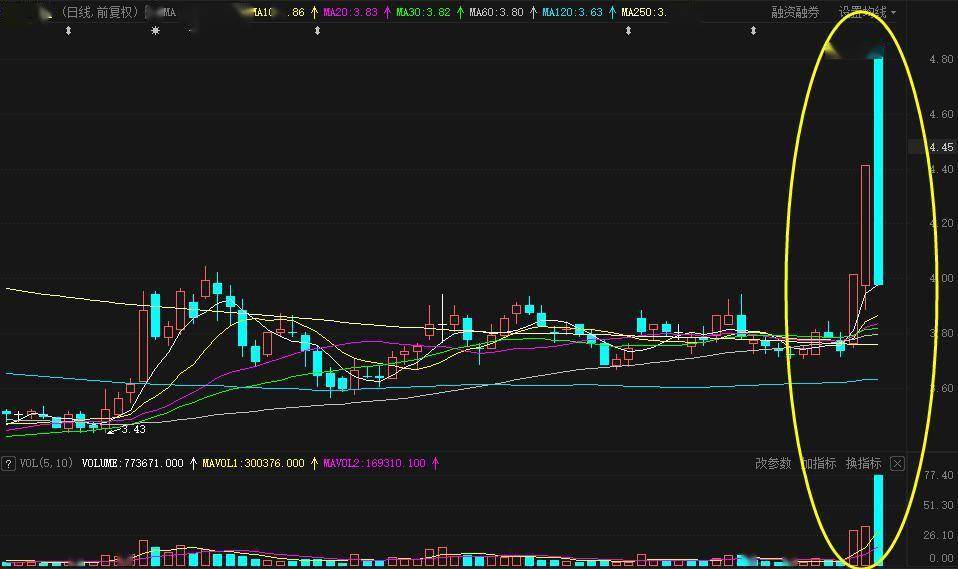Click 加指标 to add an indicator
This screenshot has height=569, width=958.
click(818, 463)
